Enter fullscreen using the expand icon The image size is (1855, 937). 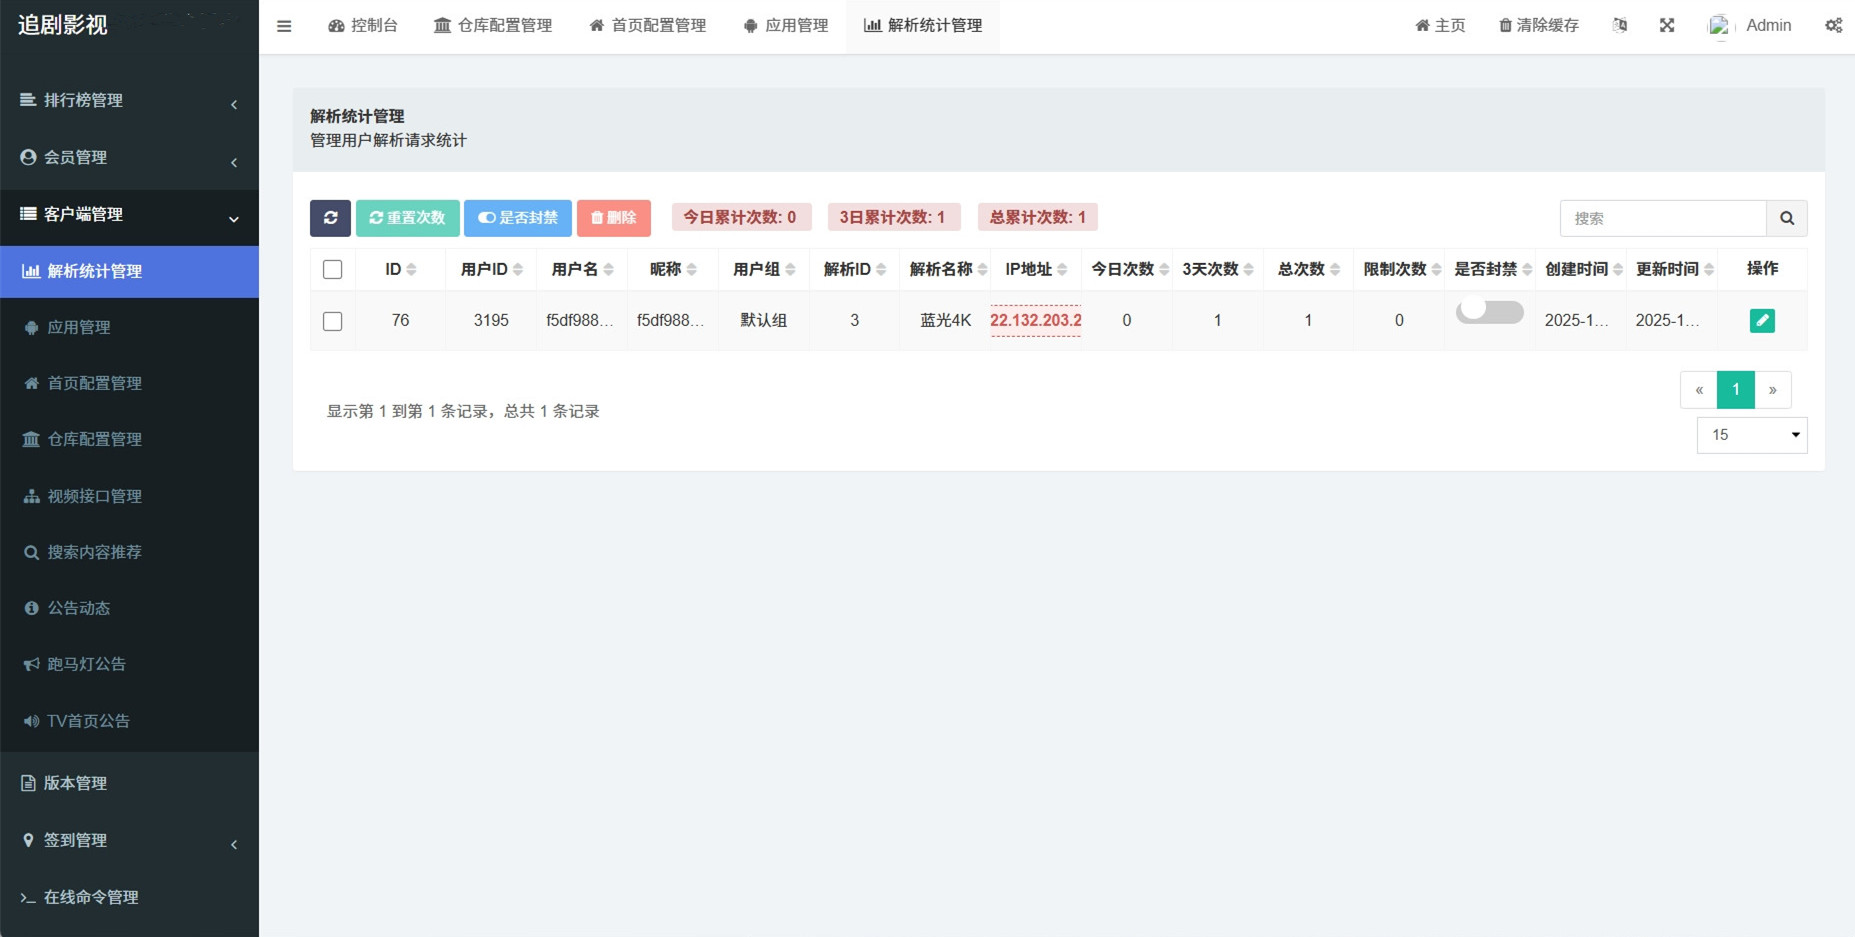pos(1667,26)
